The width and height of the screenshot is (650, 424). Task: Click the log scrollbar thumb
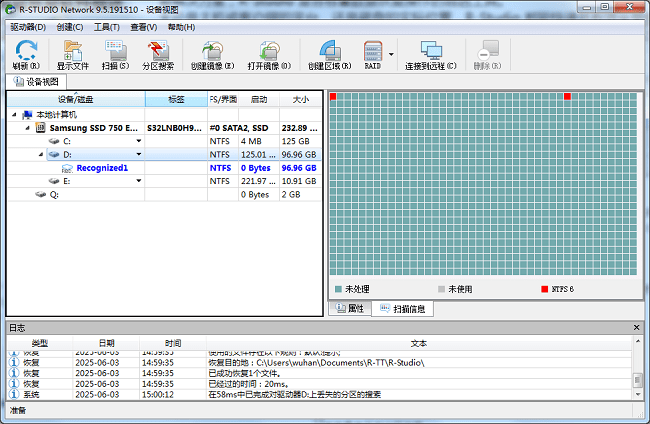tap(638, 379)
